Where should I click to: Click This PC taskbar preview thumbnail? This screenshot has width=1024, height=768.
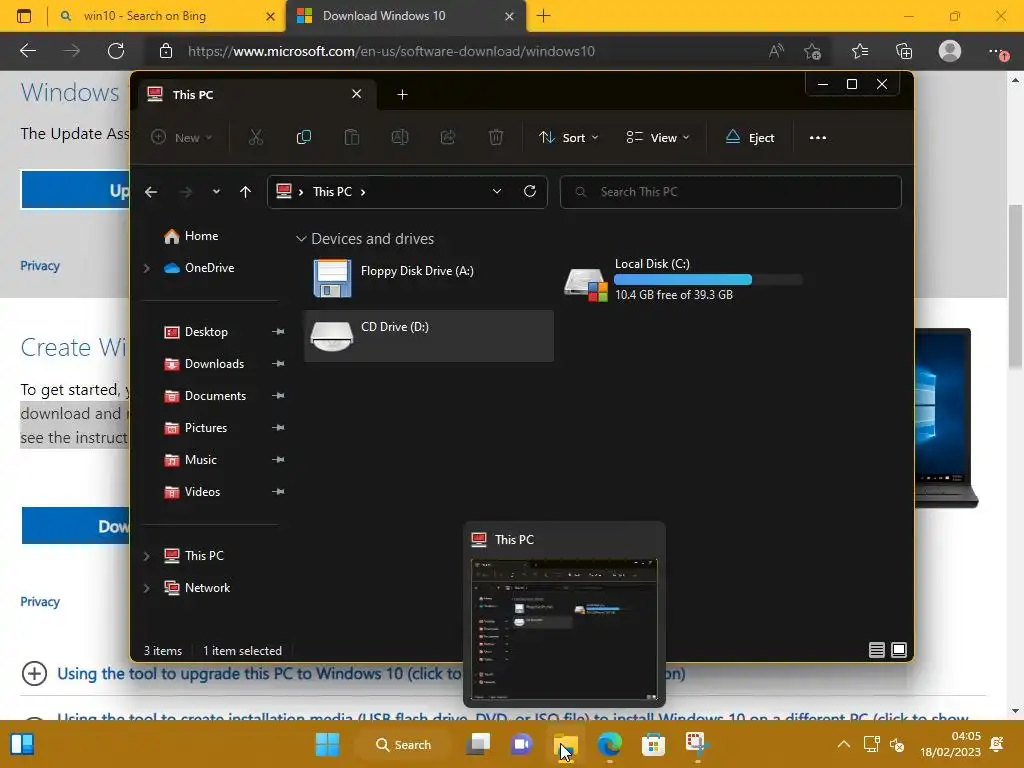click(564, 630)
